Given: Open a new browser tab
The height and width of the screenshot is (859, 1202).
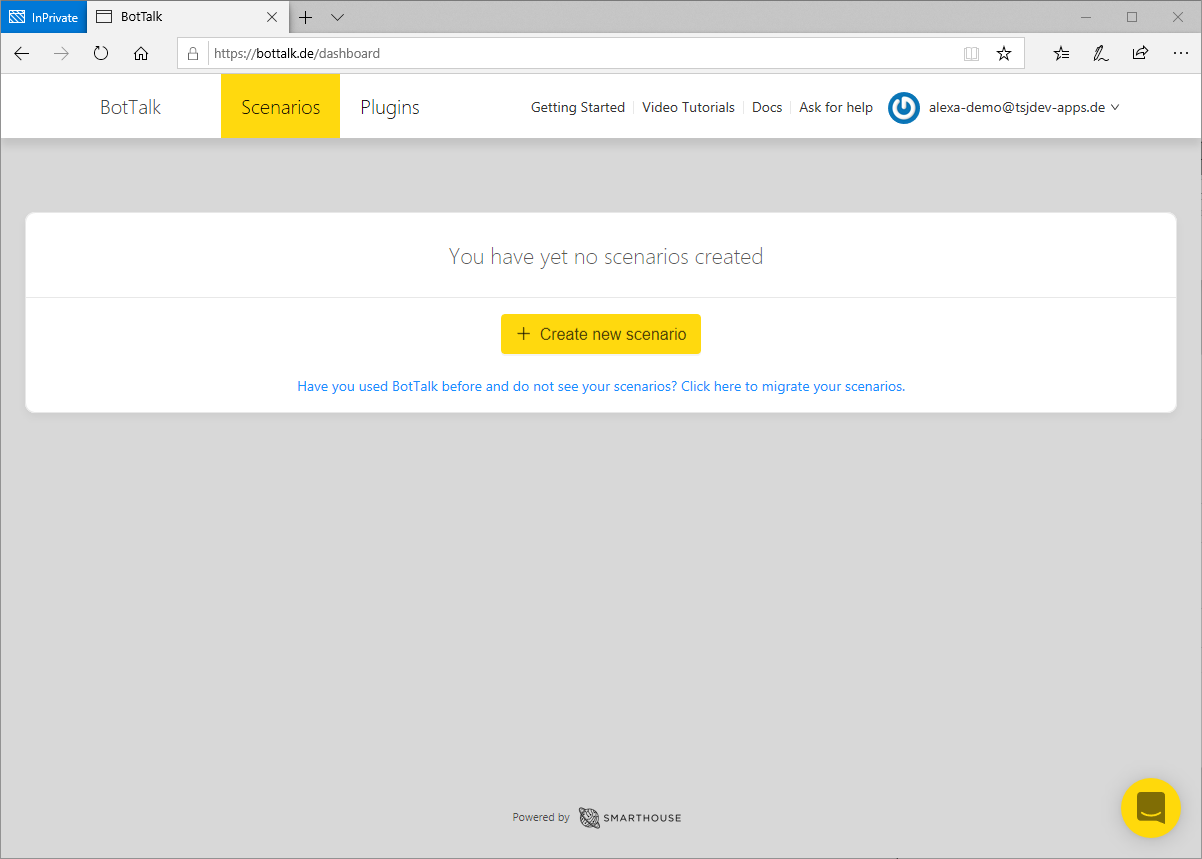Looking at the screenshot, I should [x=306, y=17].
